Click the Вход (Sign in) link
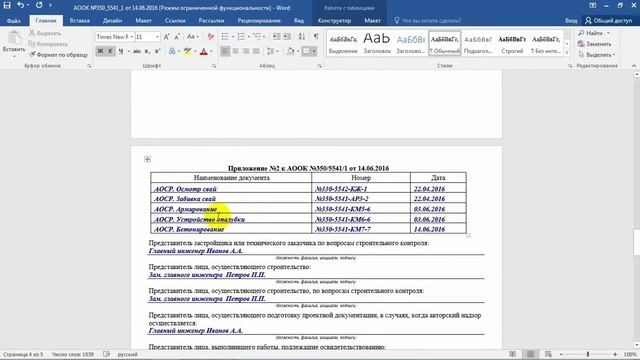Screen dimensions: 640x360 (x=571, y=20)
